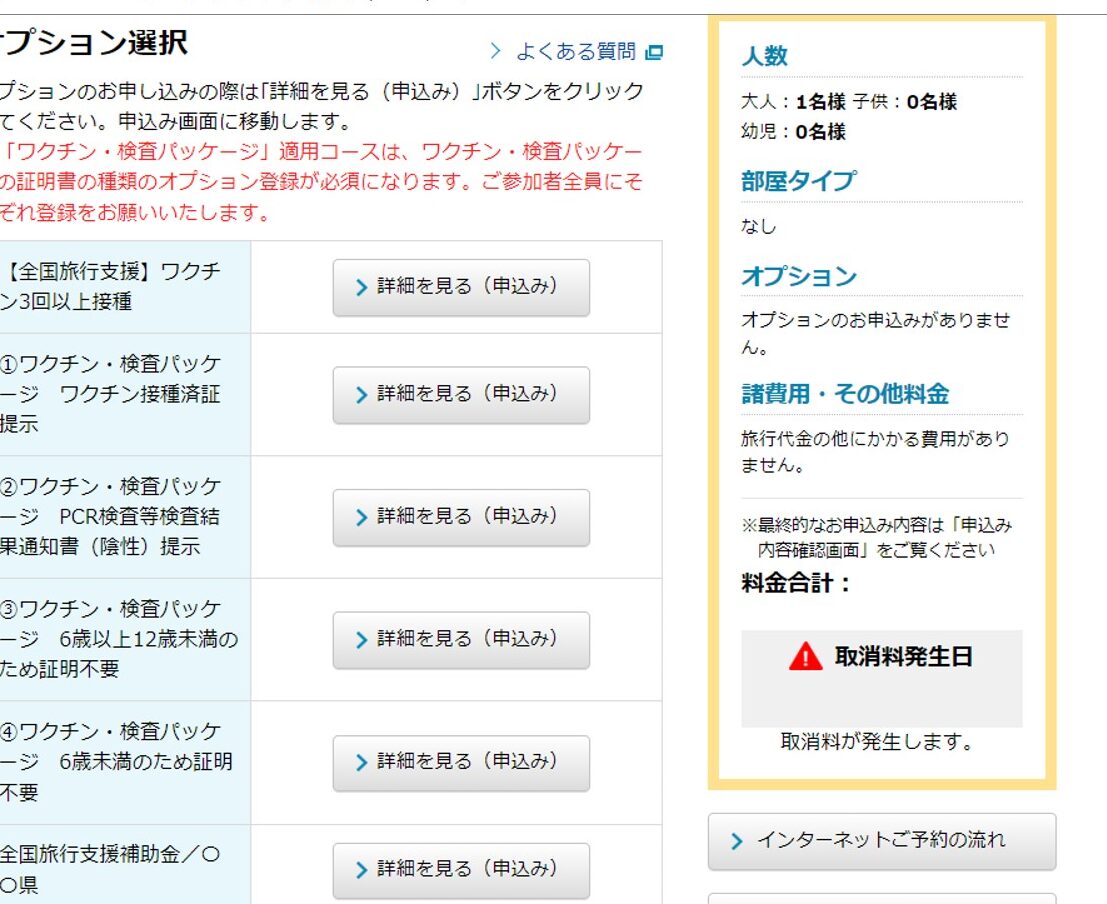Click the external-window icon beside よくある質問
The width and height of the screenshot is (1107, 904).
[654, 52]
